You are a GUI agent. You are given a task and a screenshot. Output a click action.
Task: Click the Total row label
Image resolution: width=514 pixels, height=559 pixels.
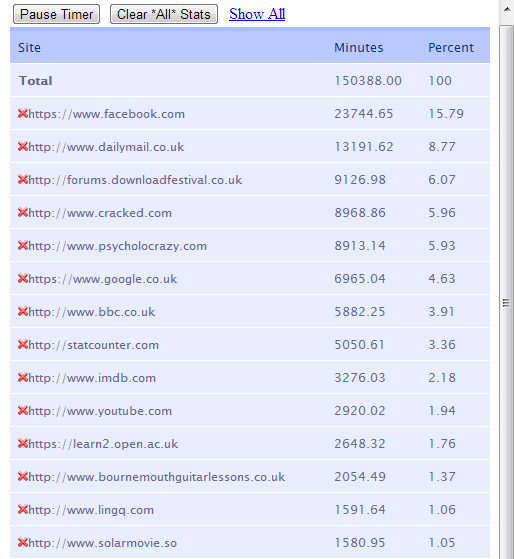click(36, 81)
